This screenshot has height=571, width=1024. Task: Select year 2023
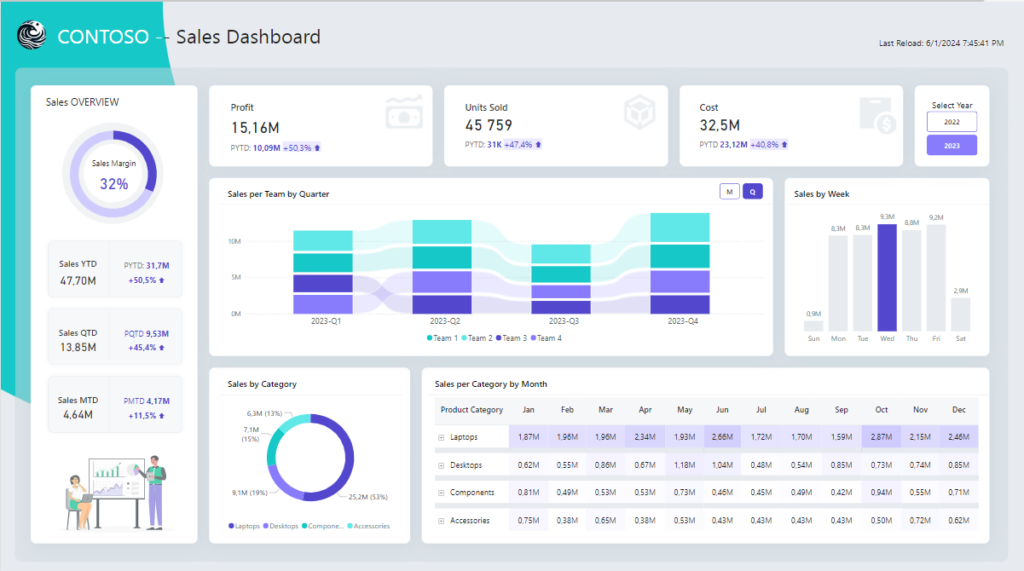952,145
